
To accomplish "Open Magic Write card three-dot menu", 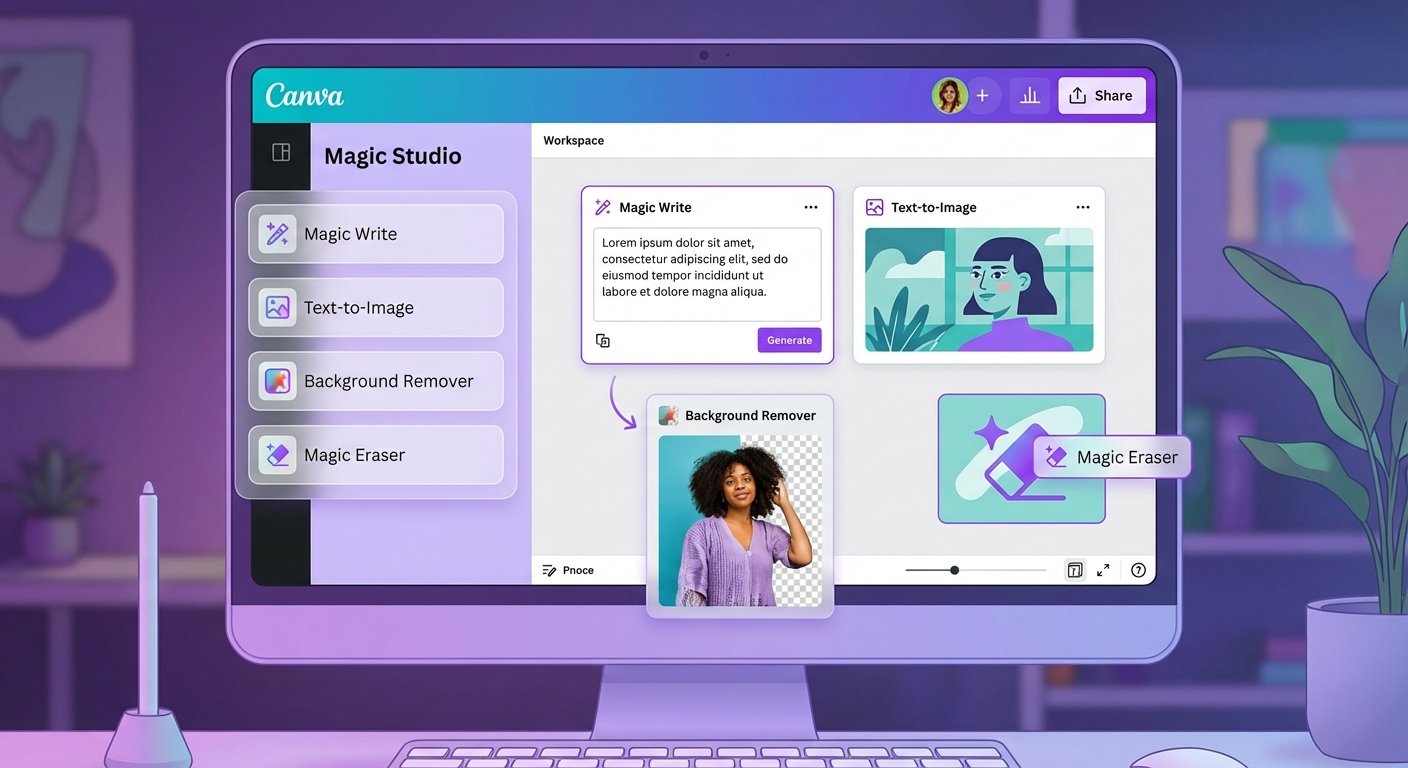I will click(x=811, y=207).
